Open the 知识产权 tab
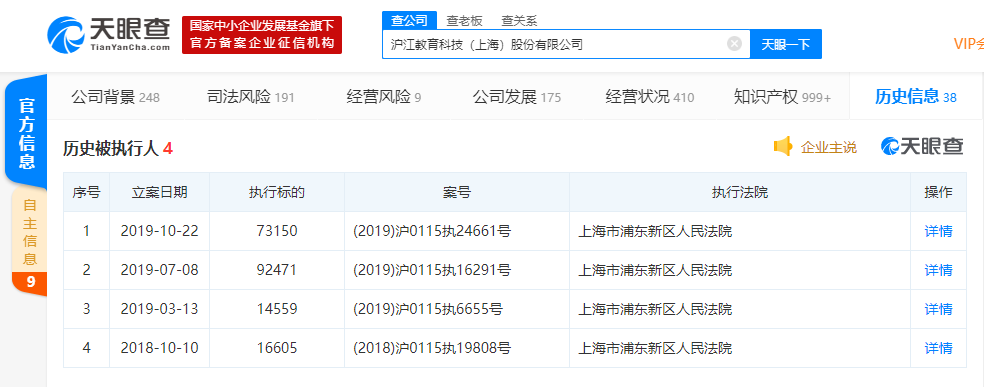Screen dimensions: 984x387 coord(782,97)
